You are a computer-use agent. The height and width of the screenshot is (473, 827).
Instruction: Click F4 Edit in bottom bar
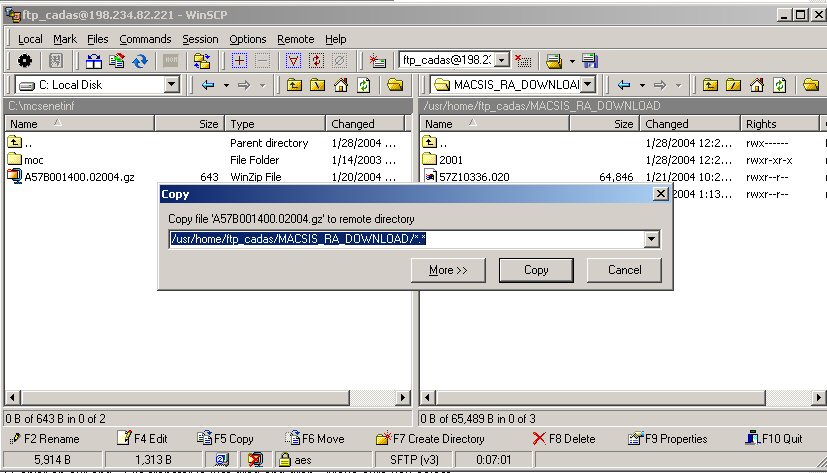pos(142,438)
